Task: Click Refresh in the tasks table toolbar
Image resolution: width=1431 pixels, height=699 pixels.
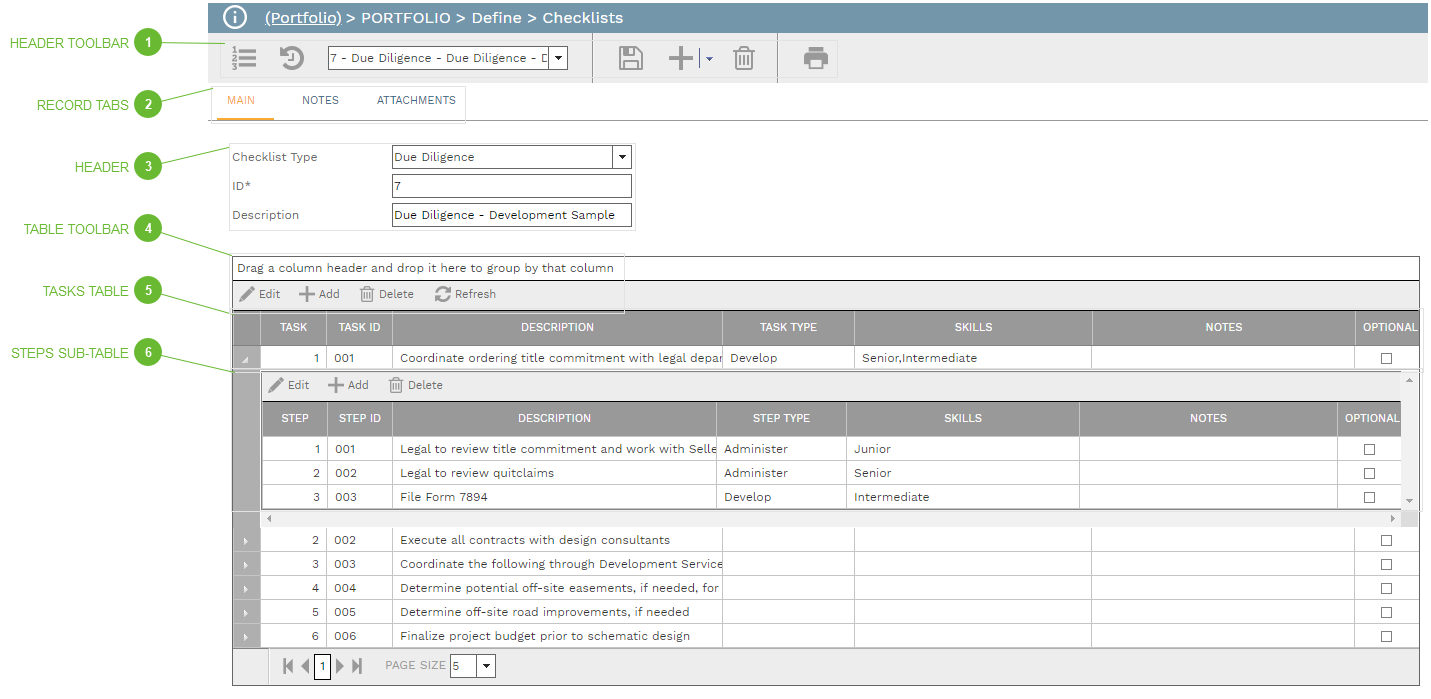Action: [x=465, y=294]
